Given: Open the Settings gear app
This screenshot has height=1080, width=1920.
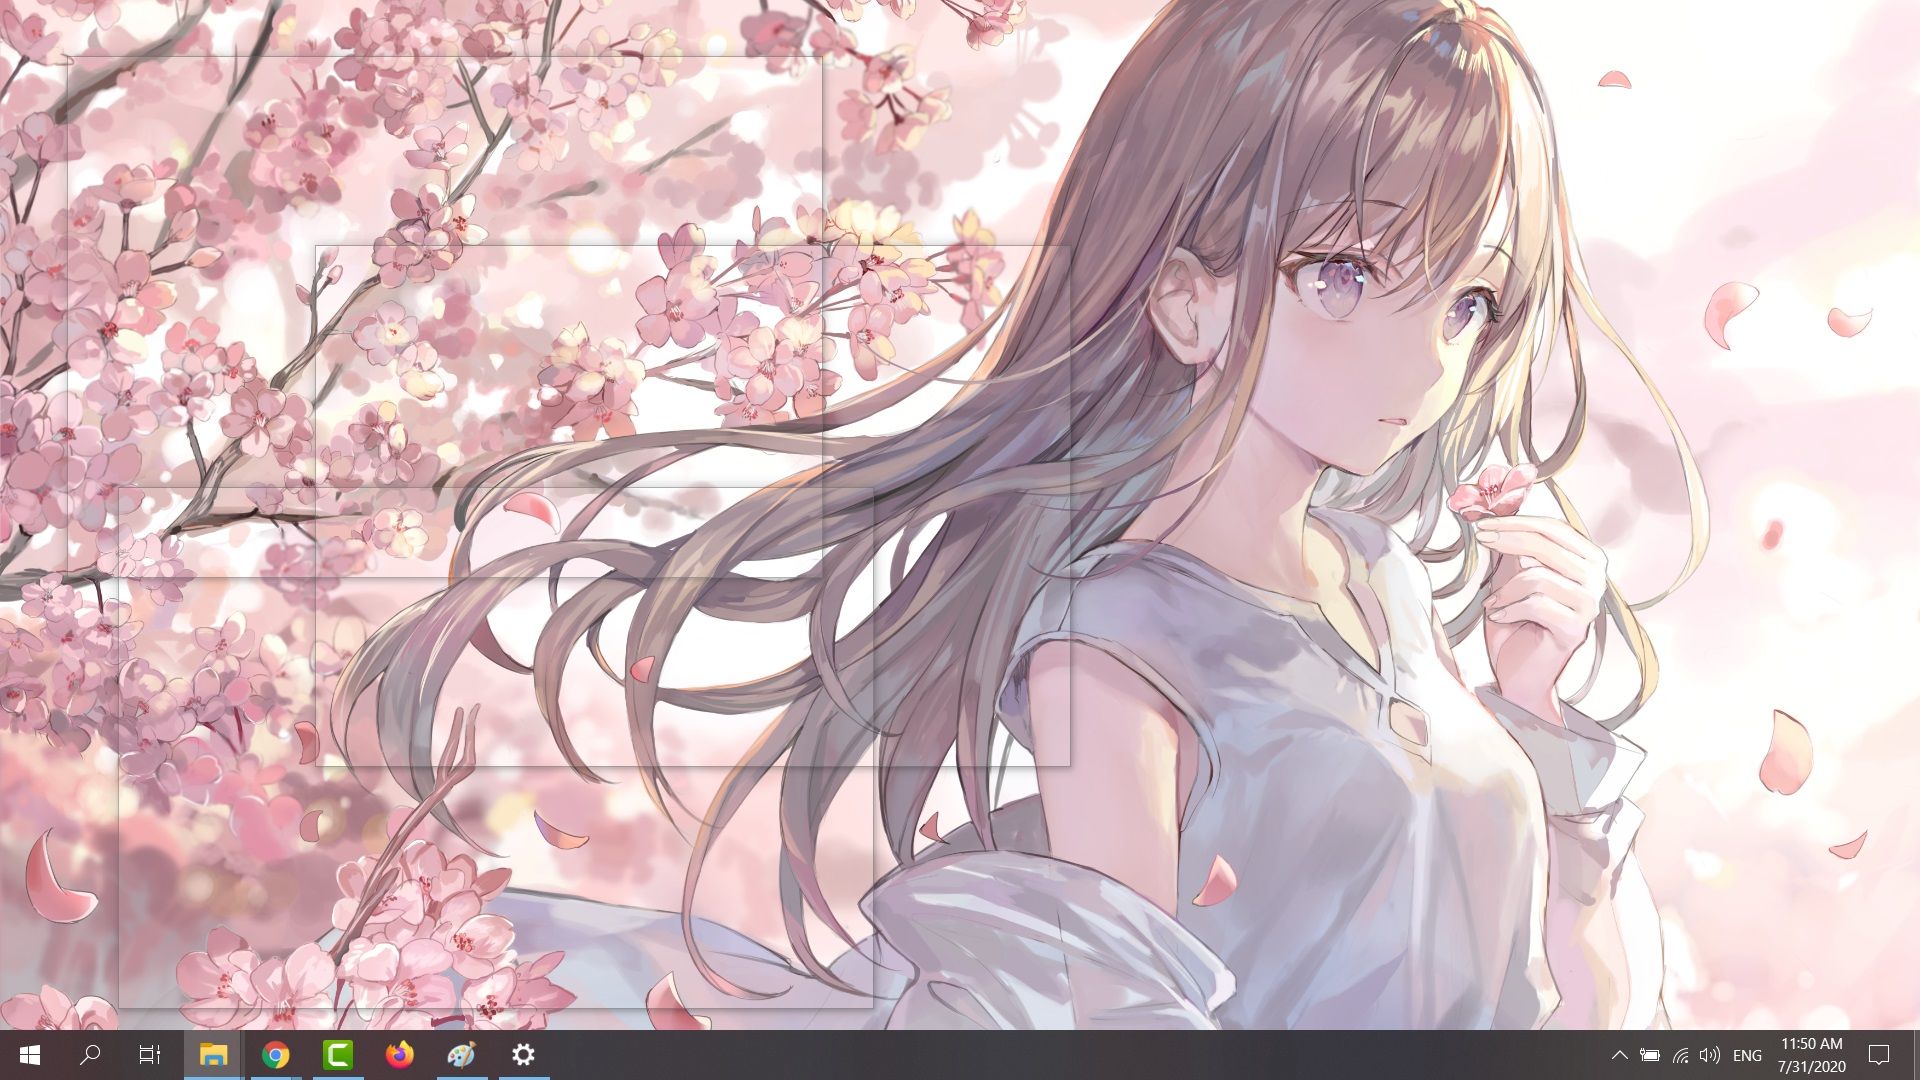Looking at the screenshot, I should click(x=523, y=1055).
